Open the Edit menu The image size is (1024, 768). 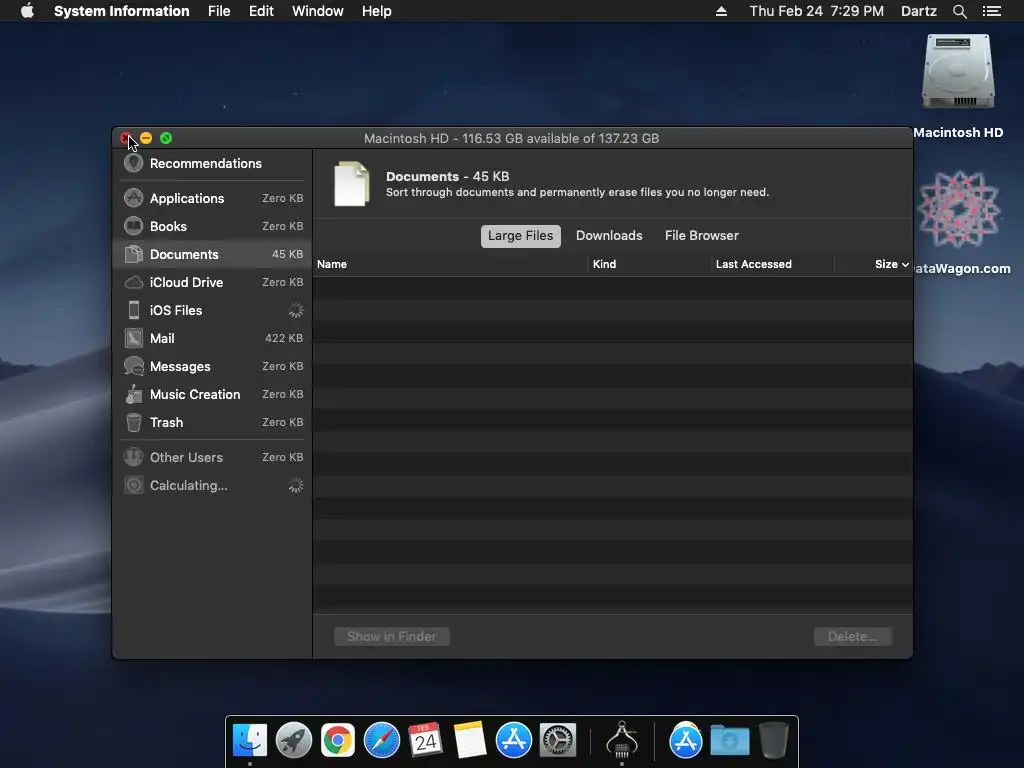(x=261, y=11)
